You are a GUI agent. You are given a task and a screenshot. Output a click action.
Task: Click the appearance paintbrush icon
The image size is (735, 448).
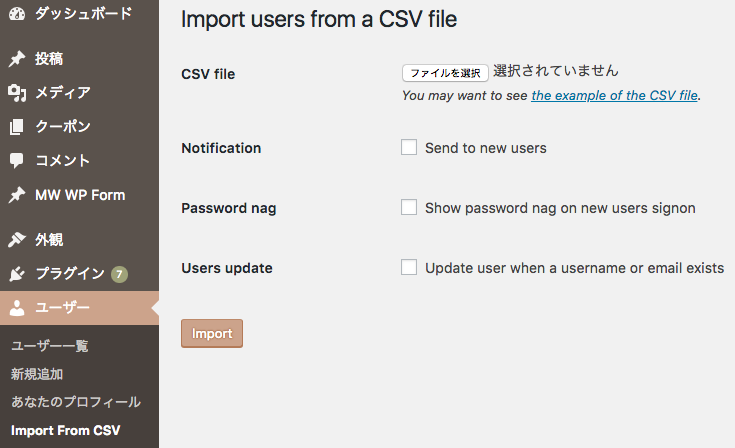click(17, 240)
